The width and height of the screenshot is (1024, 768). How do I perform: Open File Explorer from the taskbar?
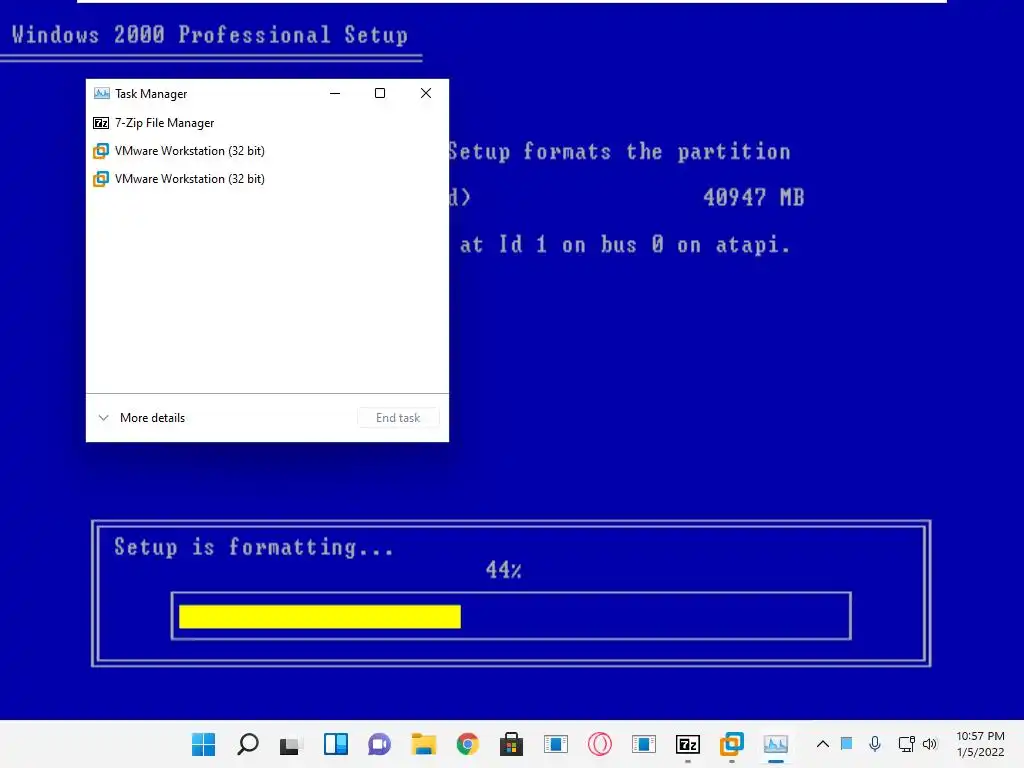(x=423, y=744)
